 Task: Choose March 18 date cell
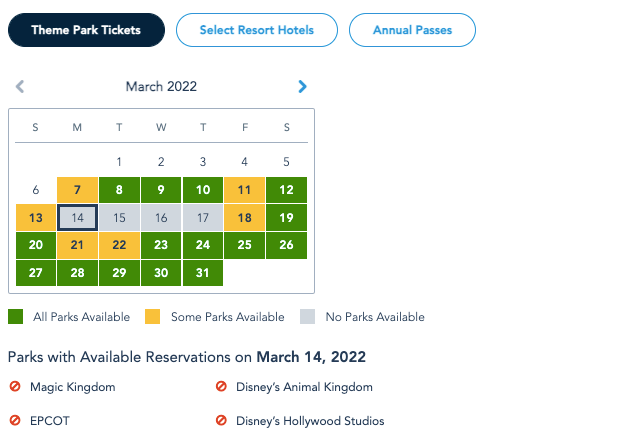coord(244,217)
